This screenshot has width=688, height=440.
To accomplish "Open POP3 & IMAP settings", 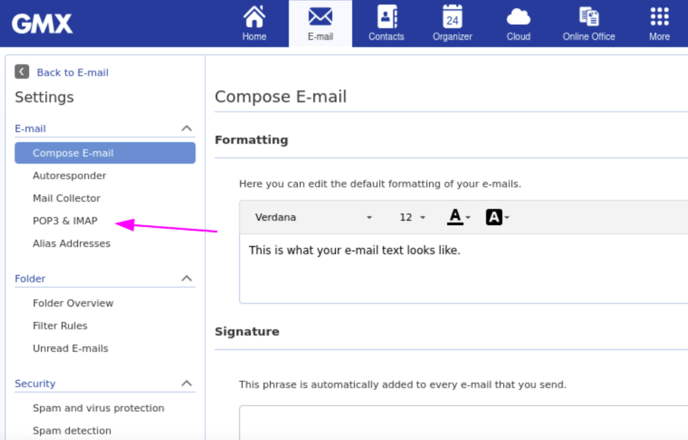I will pyautogui.click(x=65, y=221).
